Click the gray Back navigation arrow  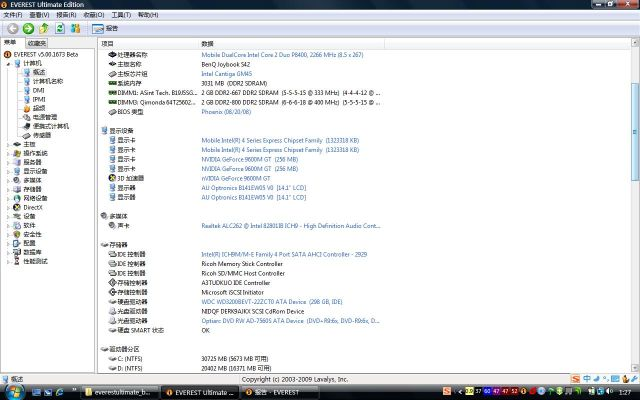click(x=13, y=28)
